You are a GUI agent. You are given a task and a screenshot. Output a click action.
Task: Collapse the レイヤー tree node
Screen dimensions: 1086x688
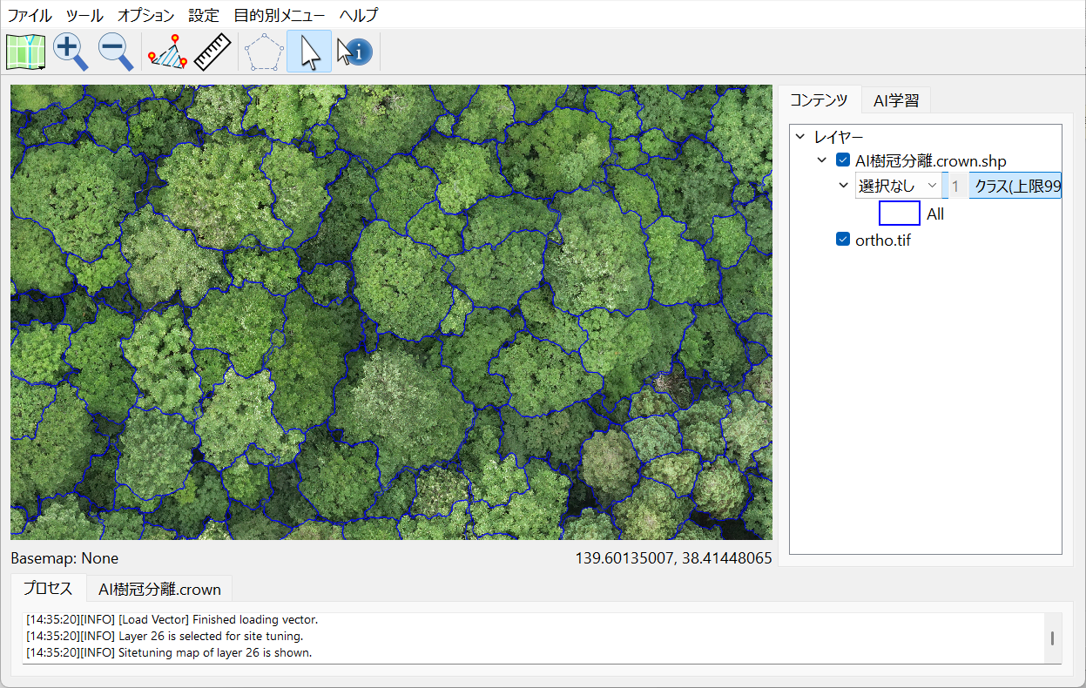pos(800,137)
